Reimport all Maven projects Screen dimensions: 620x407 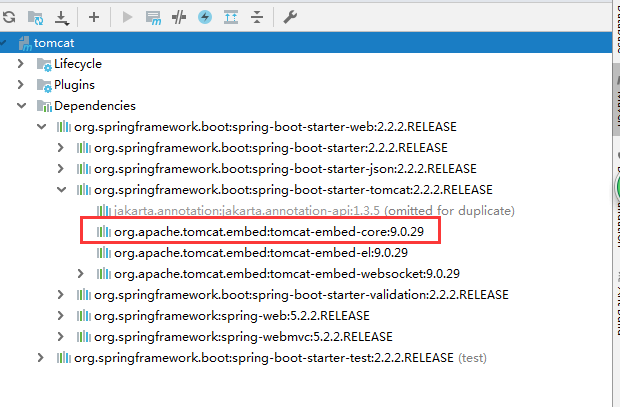tap(9, 17)
